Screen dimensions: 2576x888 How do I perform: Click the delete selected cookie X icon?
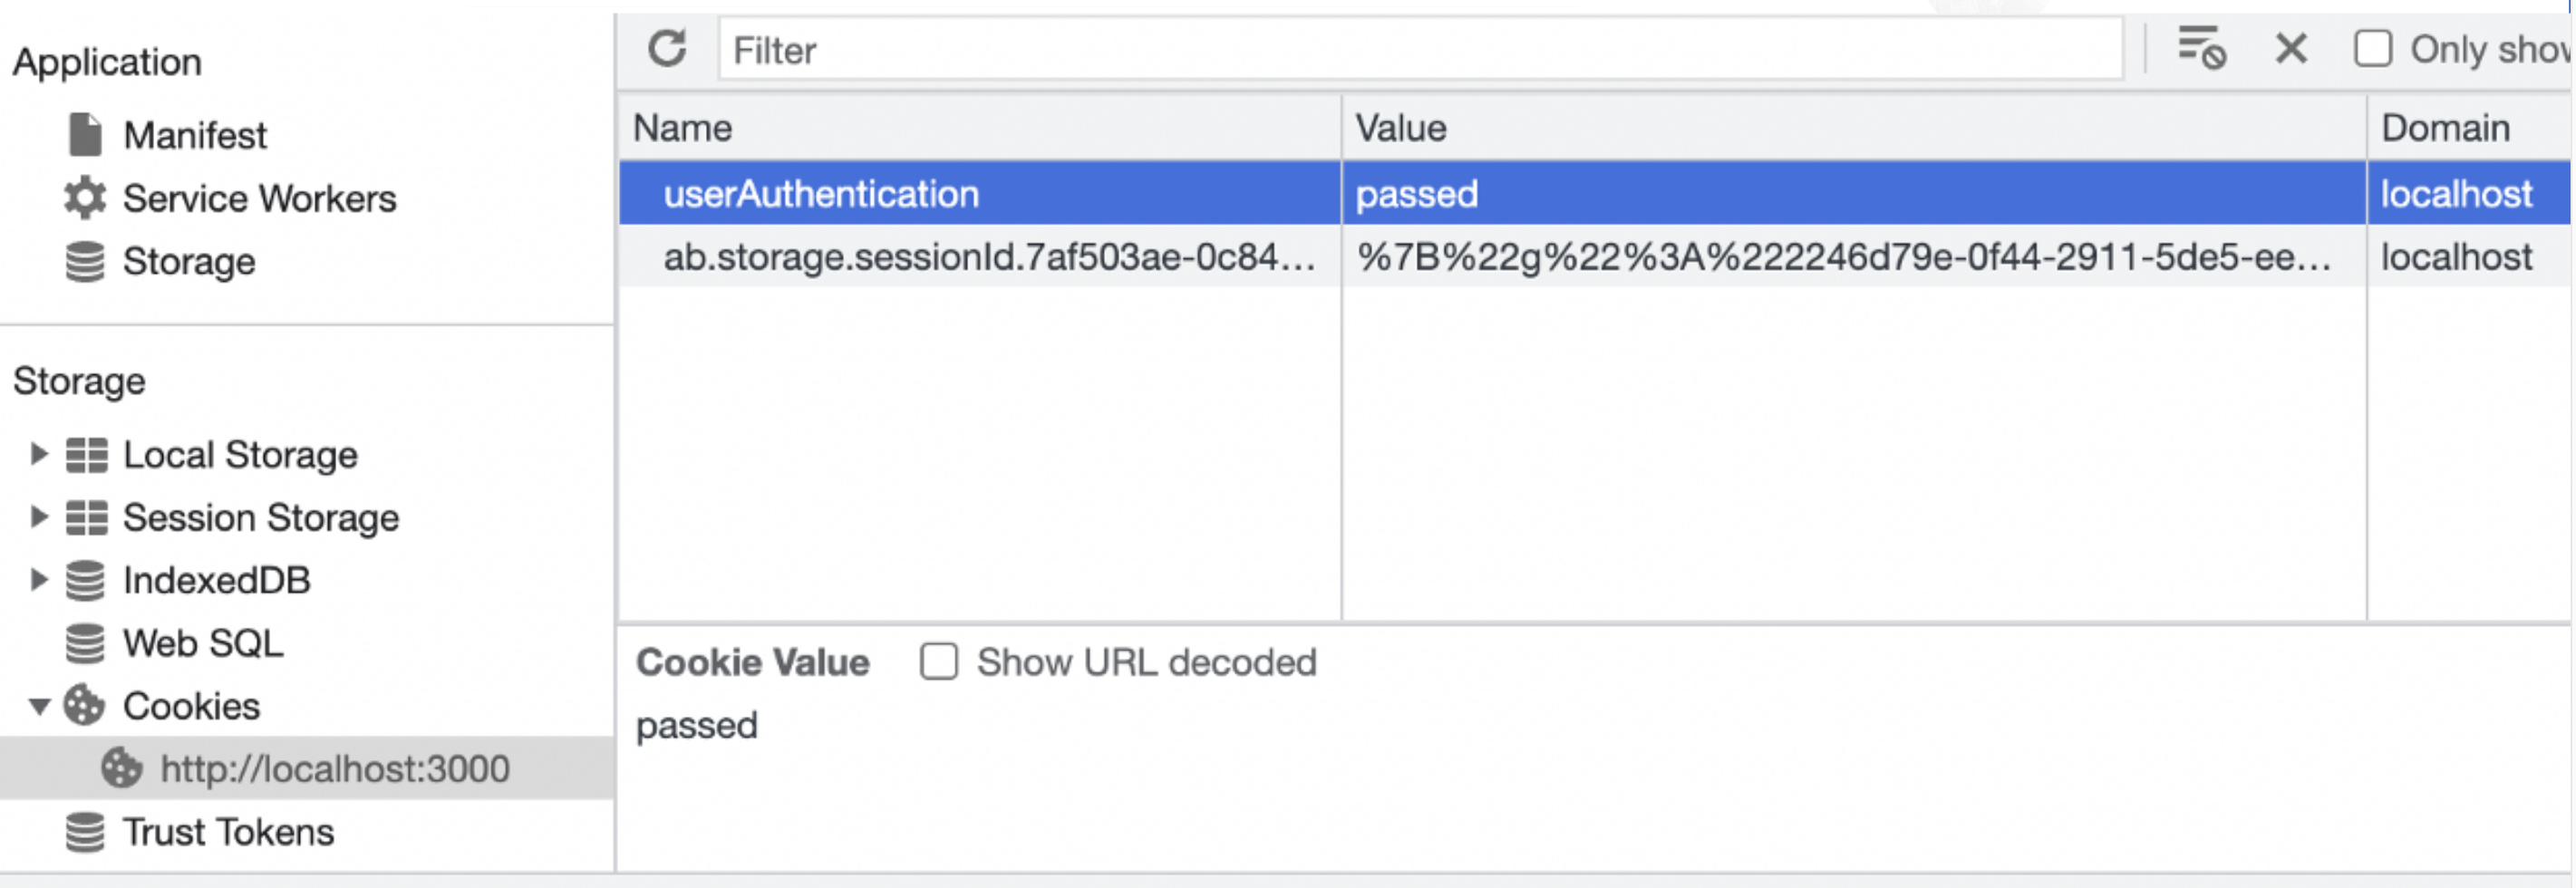coord(2291,49)
